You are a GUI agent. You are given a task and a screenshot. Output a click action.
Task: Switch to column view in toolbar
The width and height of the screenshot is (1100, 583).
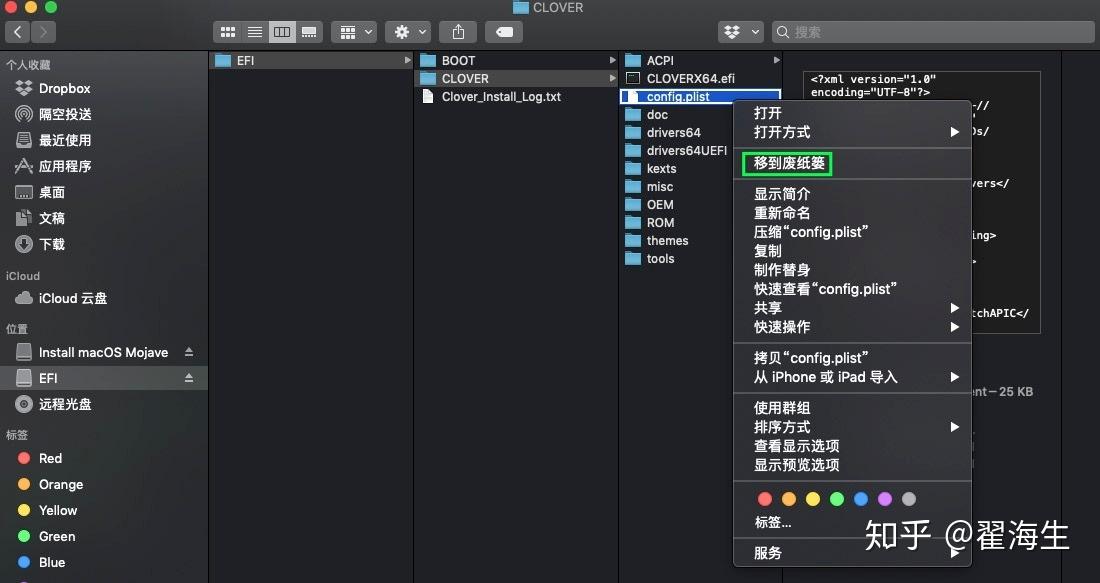point(282,32)
